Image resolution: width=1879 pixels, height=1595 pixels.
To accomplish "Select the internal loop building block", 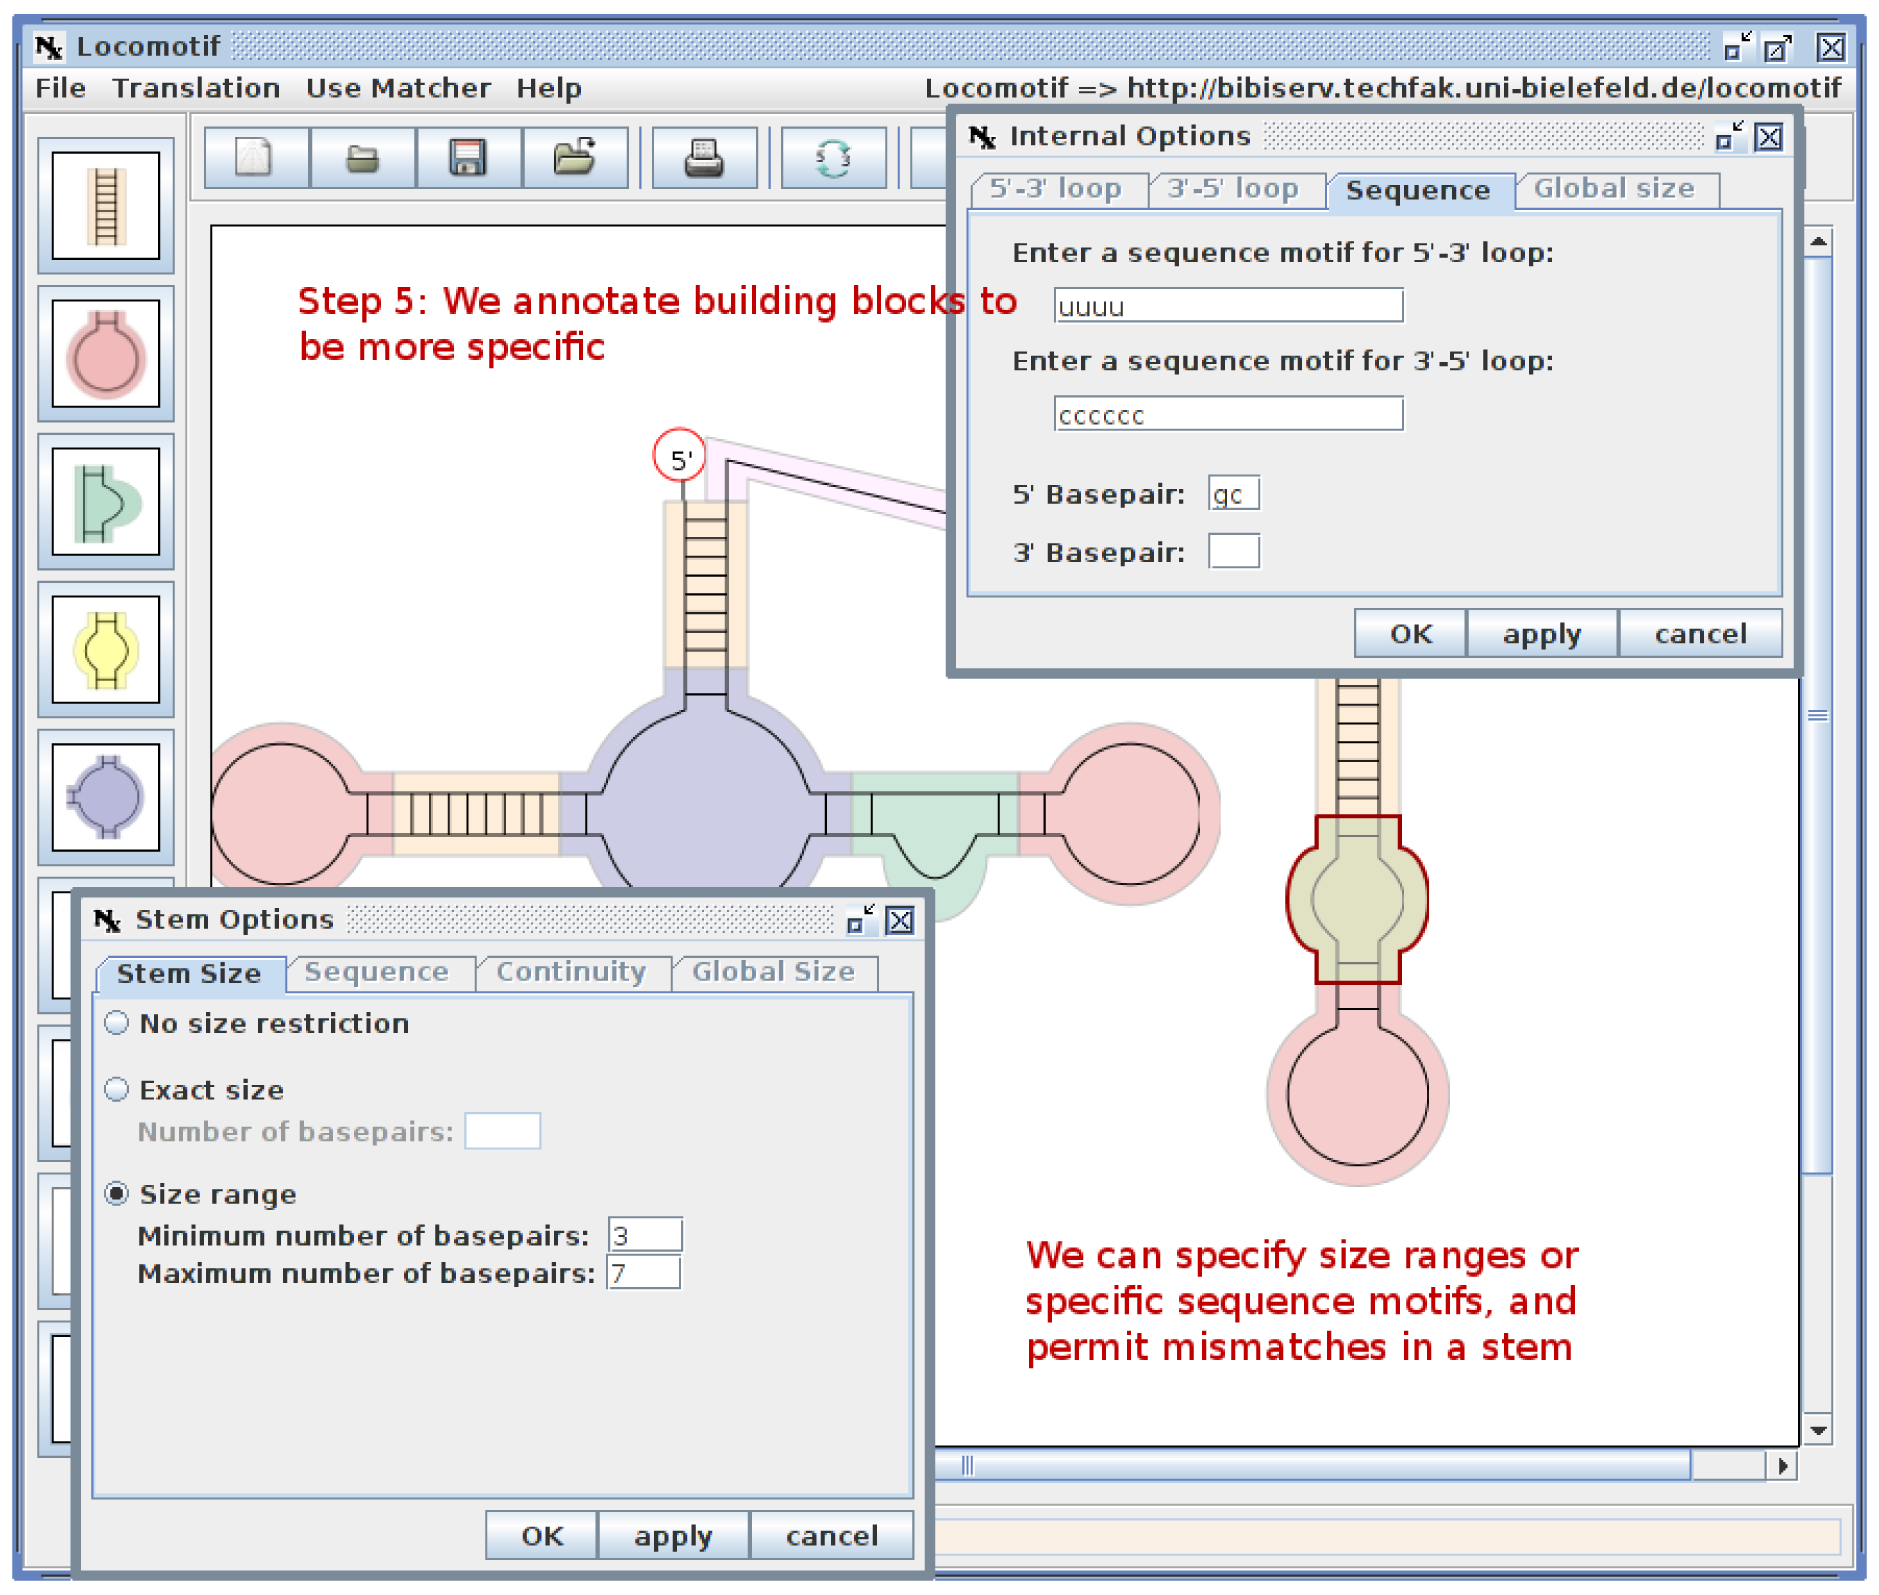I will pyautogui.click(x=106, y=650).
